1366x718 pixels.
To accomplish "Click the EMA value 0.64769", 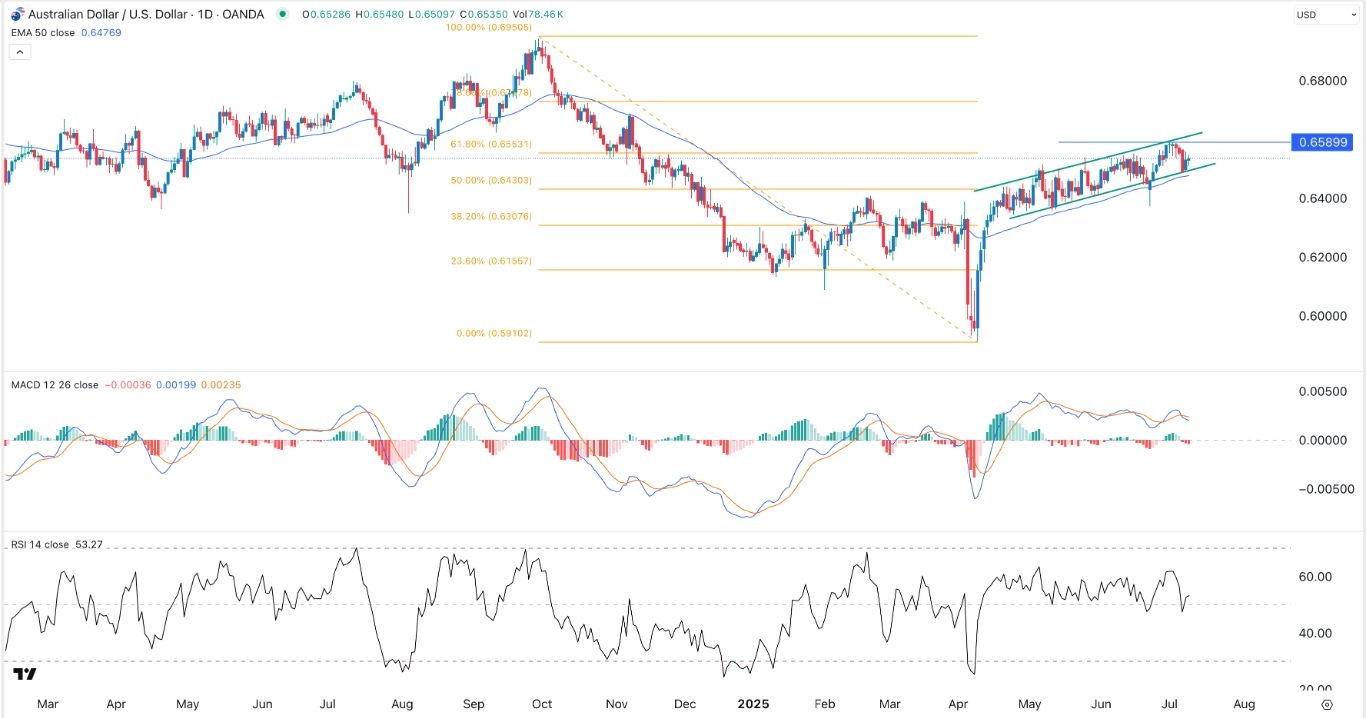I will tap(102, 32).
